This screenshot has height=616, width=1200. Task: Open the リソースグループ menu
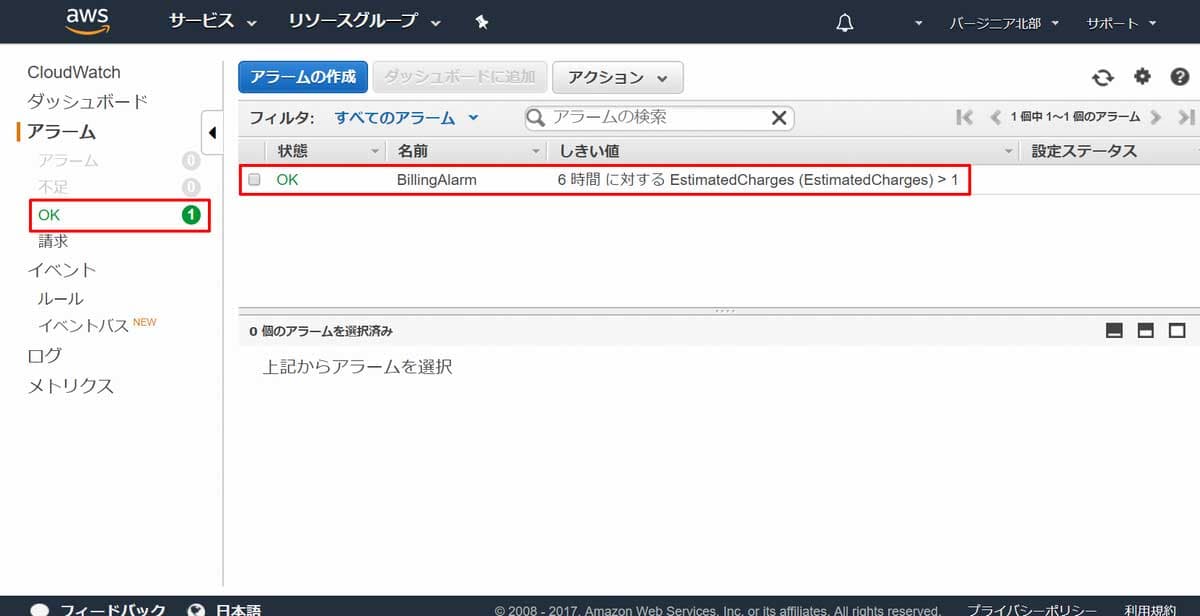364,22
